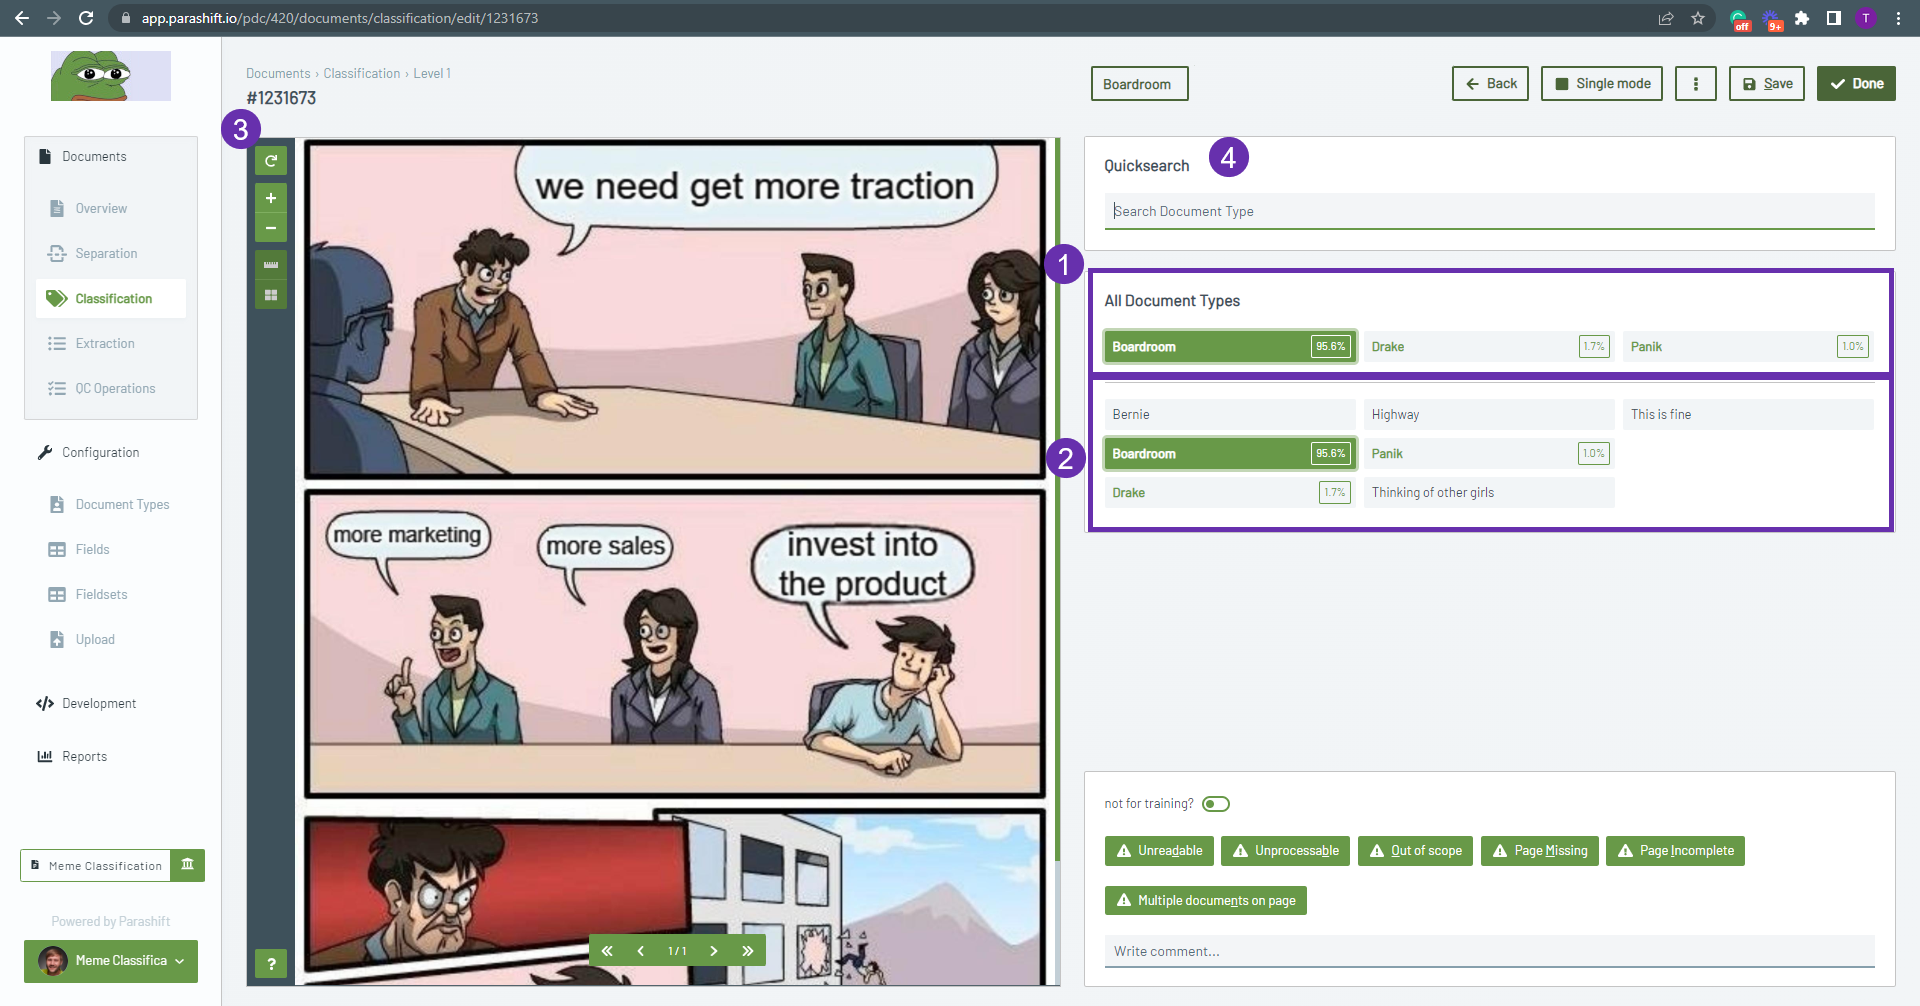The height and width of the screenshot is (1006, 1920).
Task: Reload the browser page
Action: click(x=86, y=18)
